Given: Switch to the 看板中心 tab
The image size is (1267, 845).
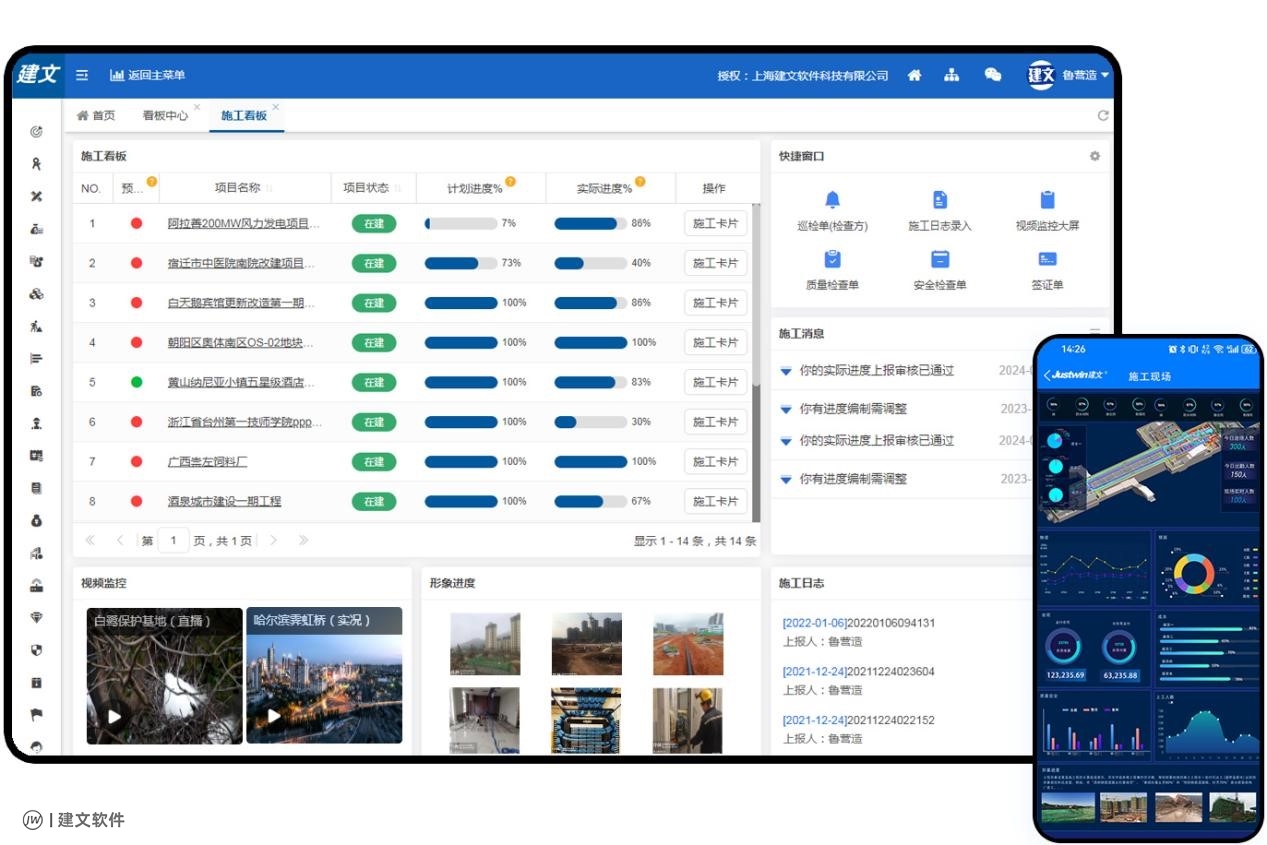Looking at the screenshot, I should tap(165, 116).
